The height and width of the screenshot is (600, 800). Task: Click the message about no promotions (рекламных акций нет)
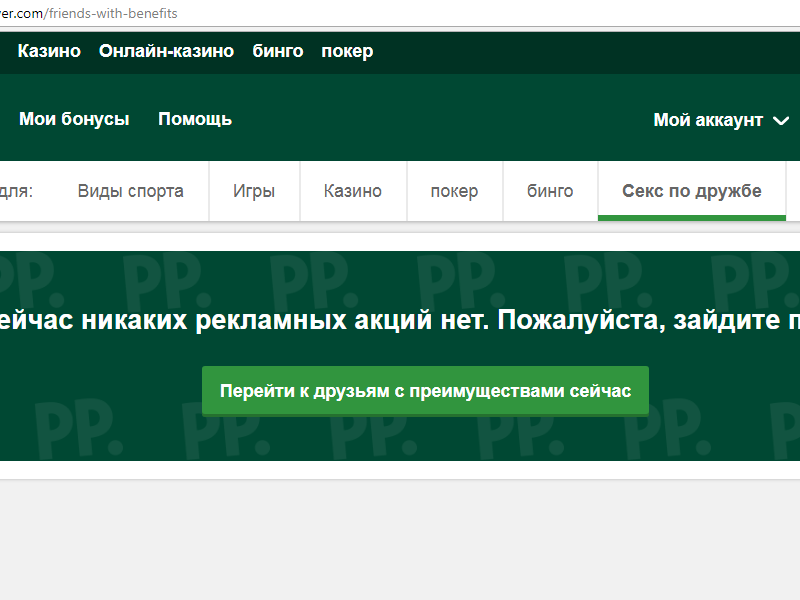pos(400,320)
